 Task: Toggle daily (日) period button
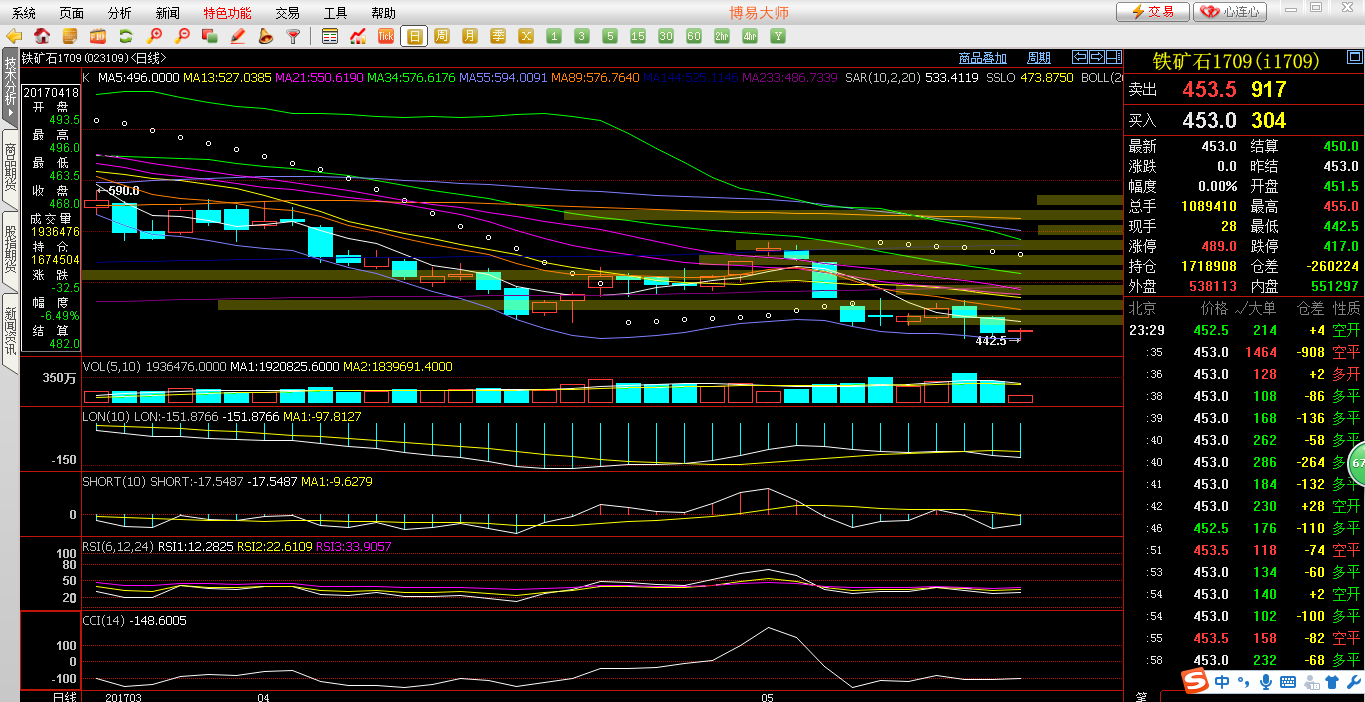pos(414,36)
